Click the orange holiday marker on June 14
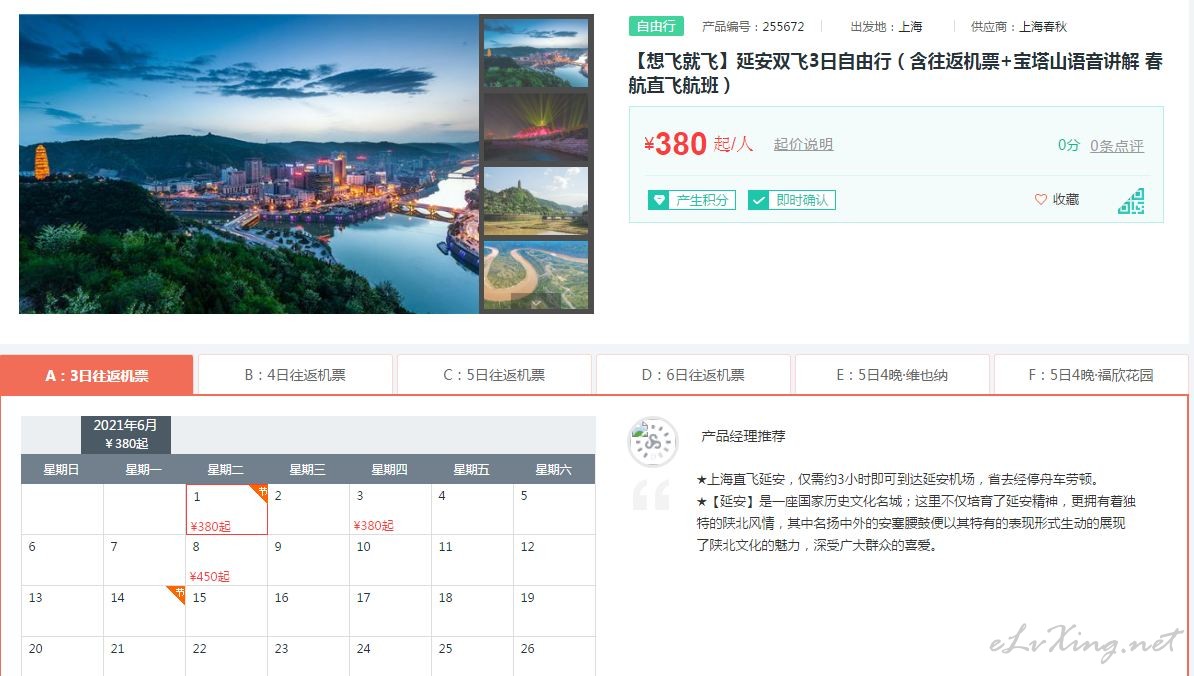Screen dimensions: 1194x676 pyautogui.click(x=176, y=595)
